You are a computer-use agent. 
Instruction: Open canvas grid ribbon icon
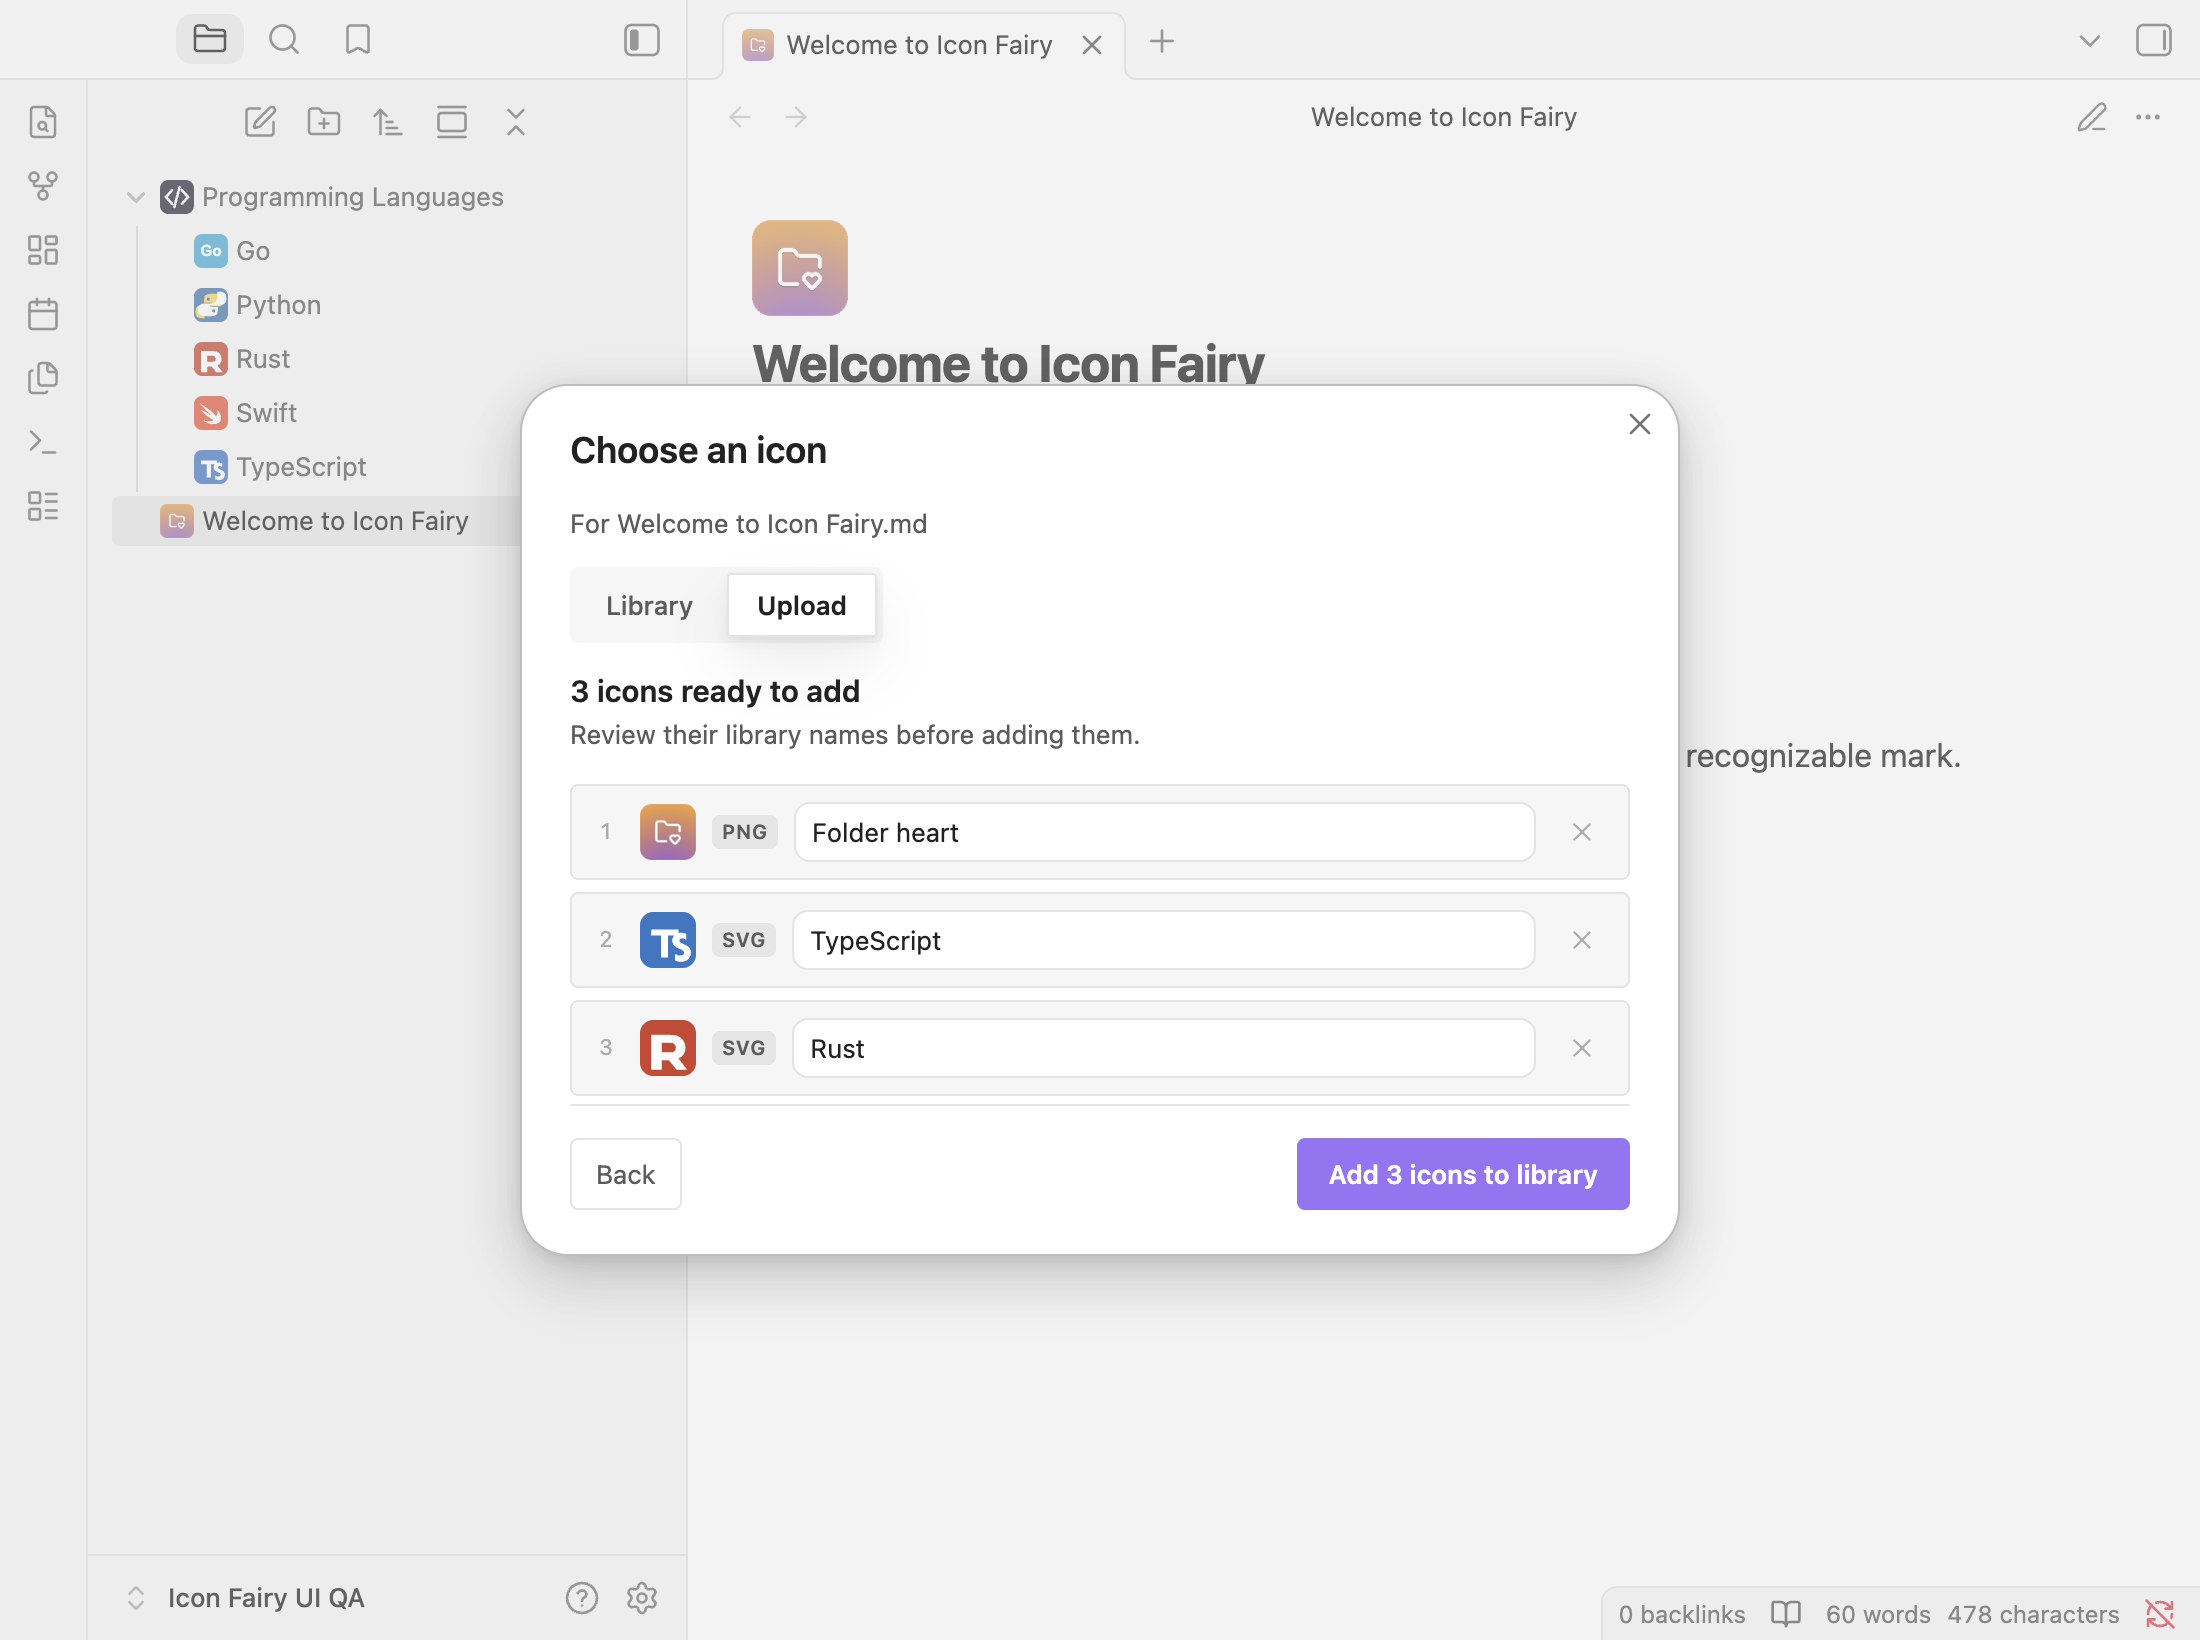[43, 250]
